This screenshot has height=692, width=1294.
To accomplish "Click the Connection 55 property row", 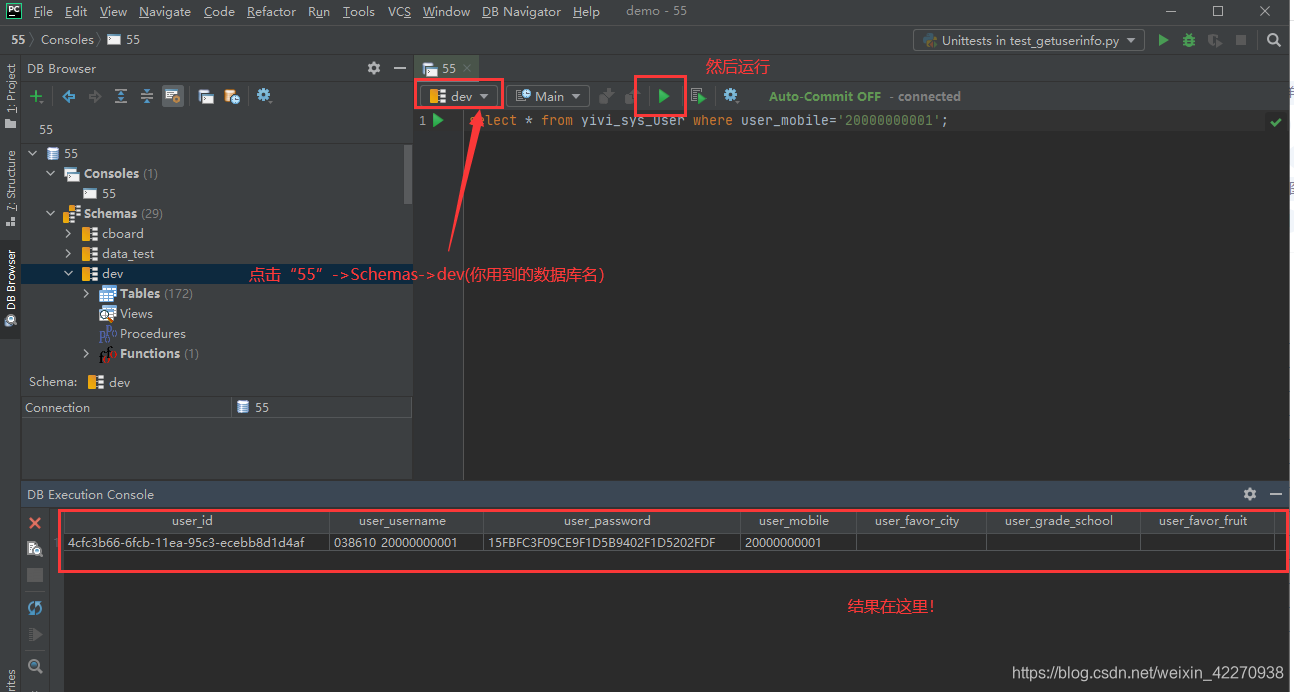I will [x=217, y=407].
